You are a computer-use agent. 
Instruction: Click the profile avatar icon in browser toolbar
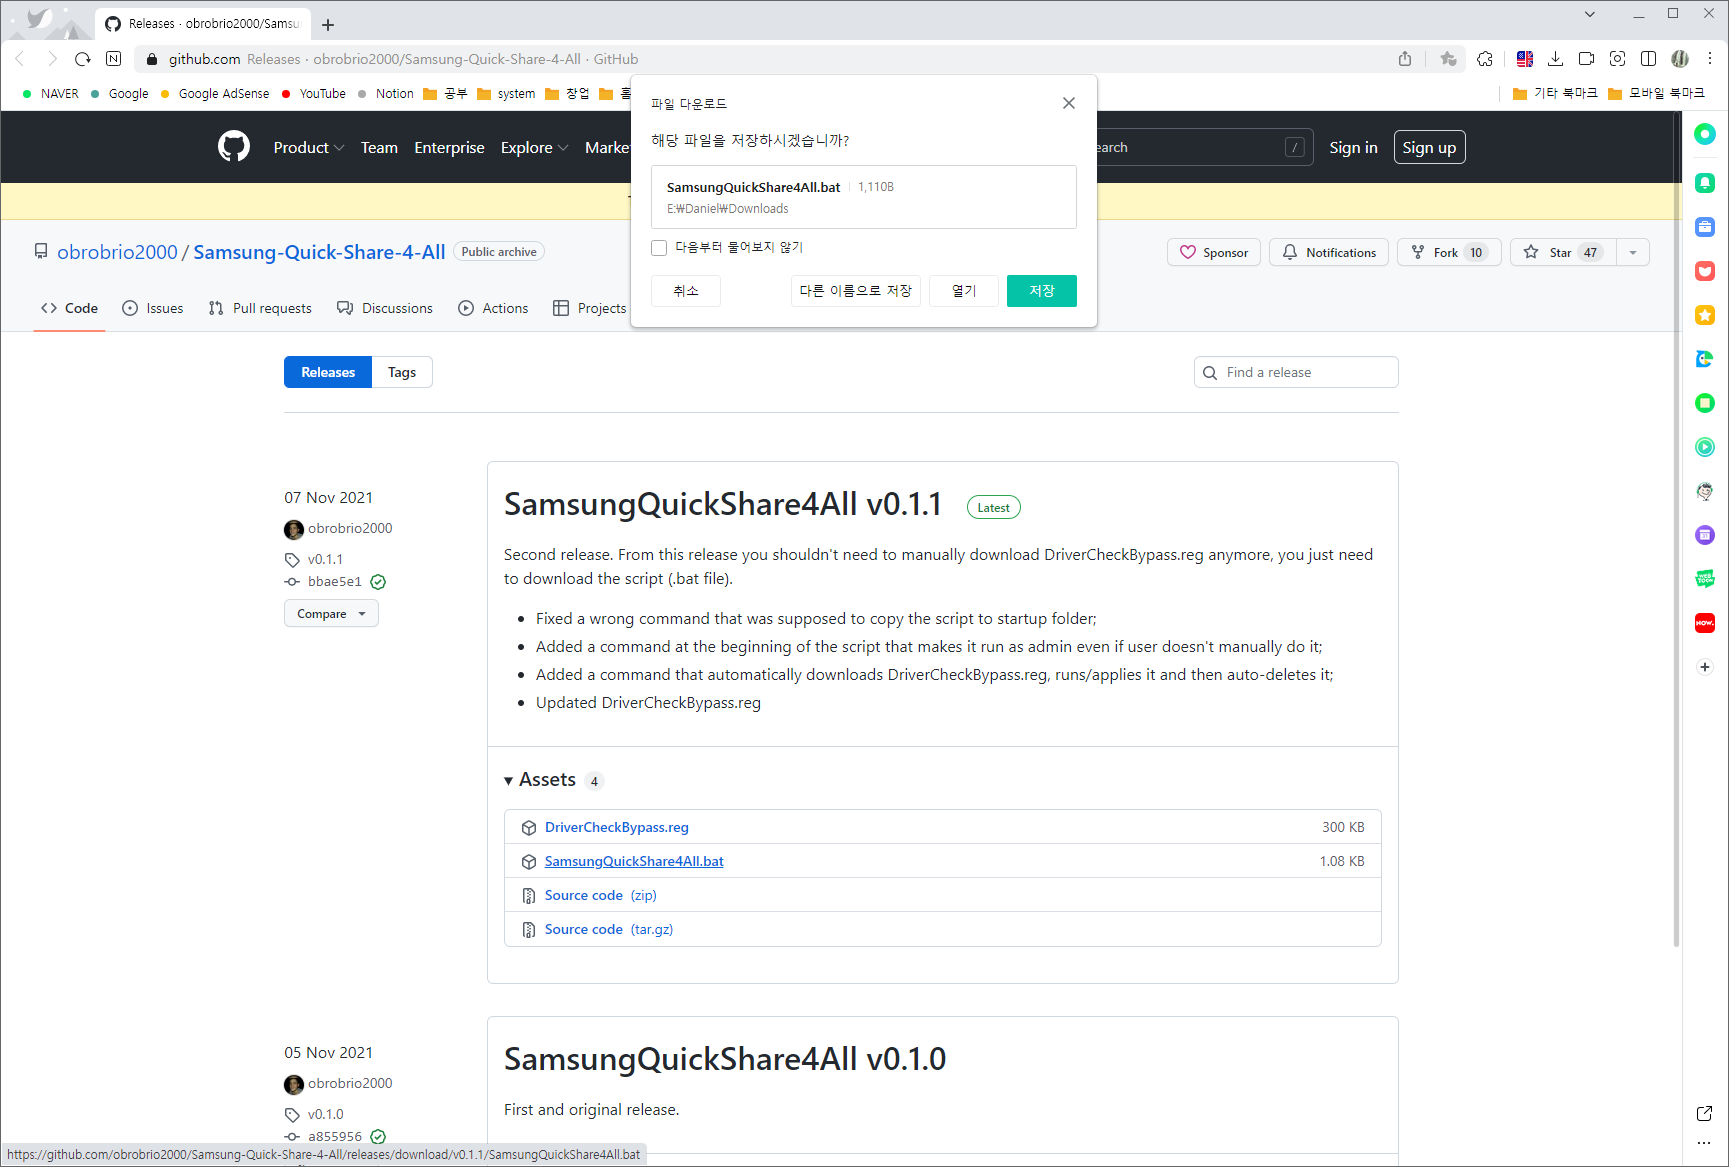pyautogui.click(x=1680, y=59)
